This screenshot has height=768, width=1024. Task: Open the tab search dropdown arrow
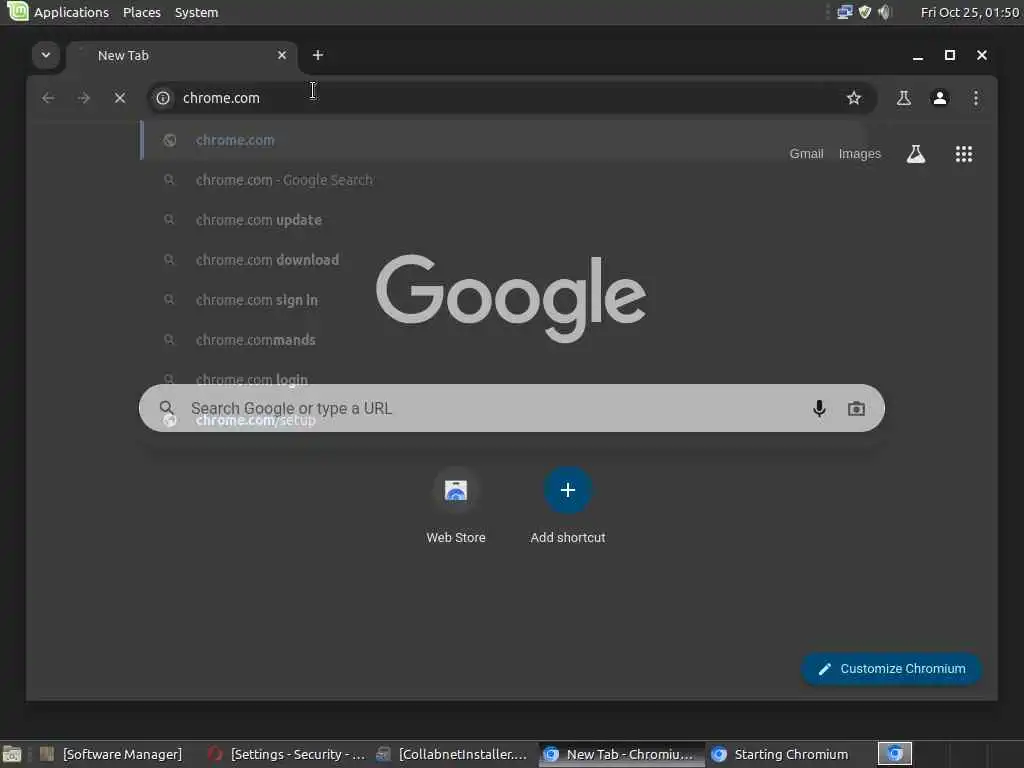click(46, 55)
